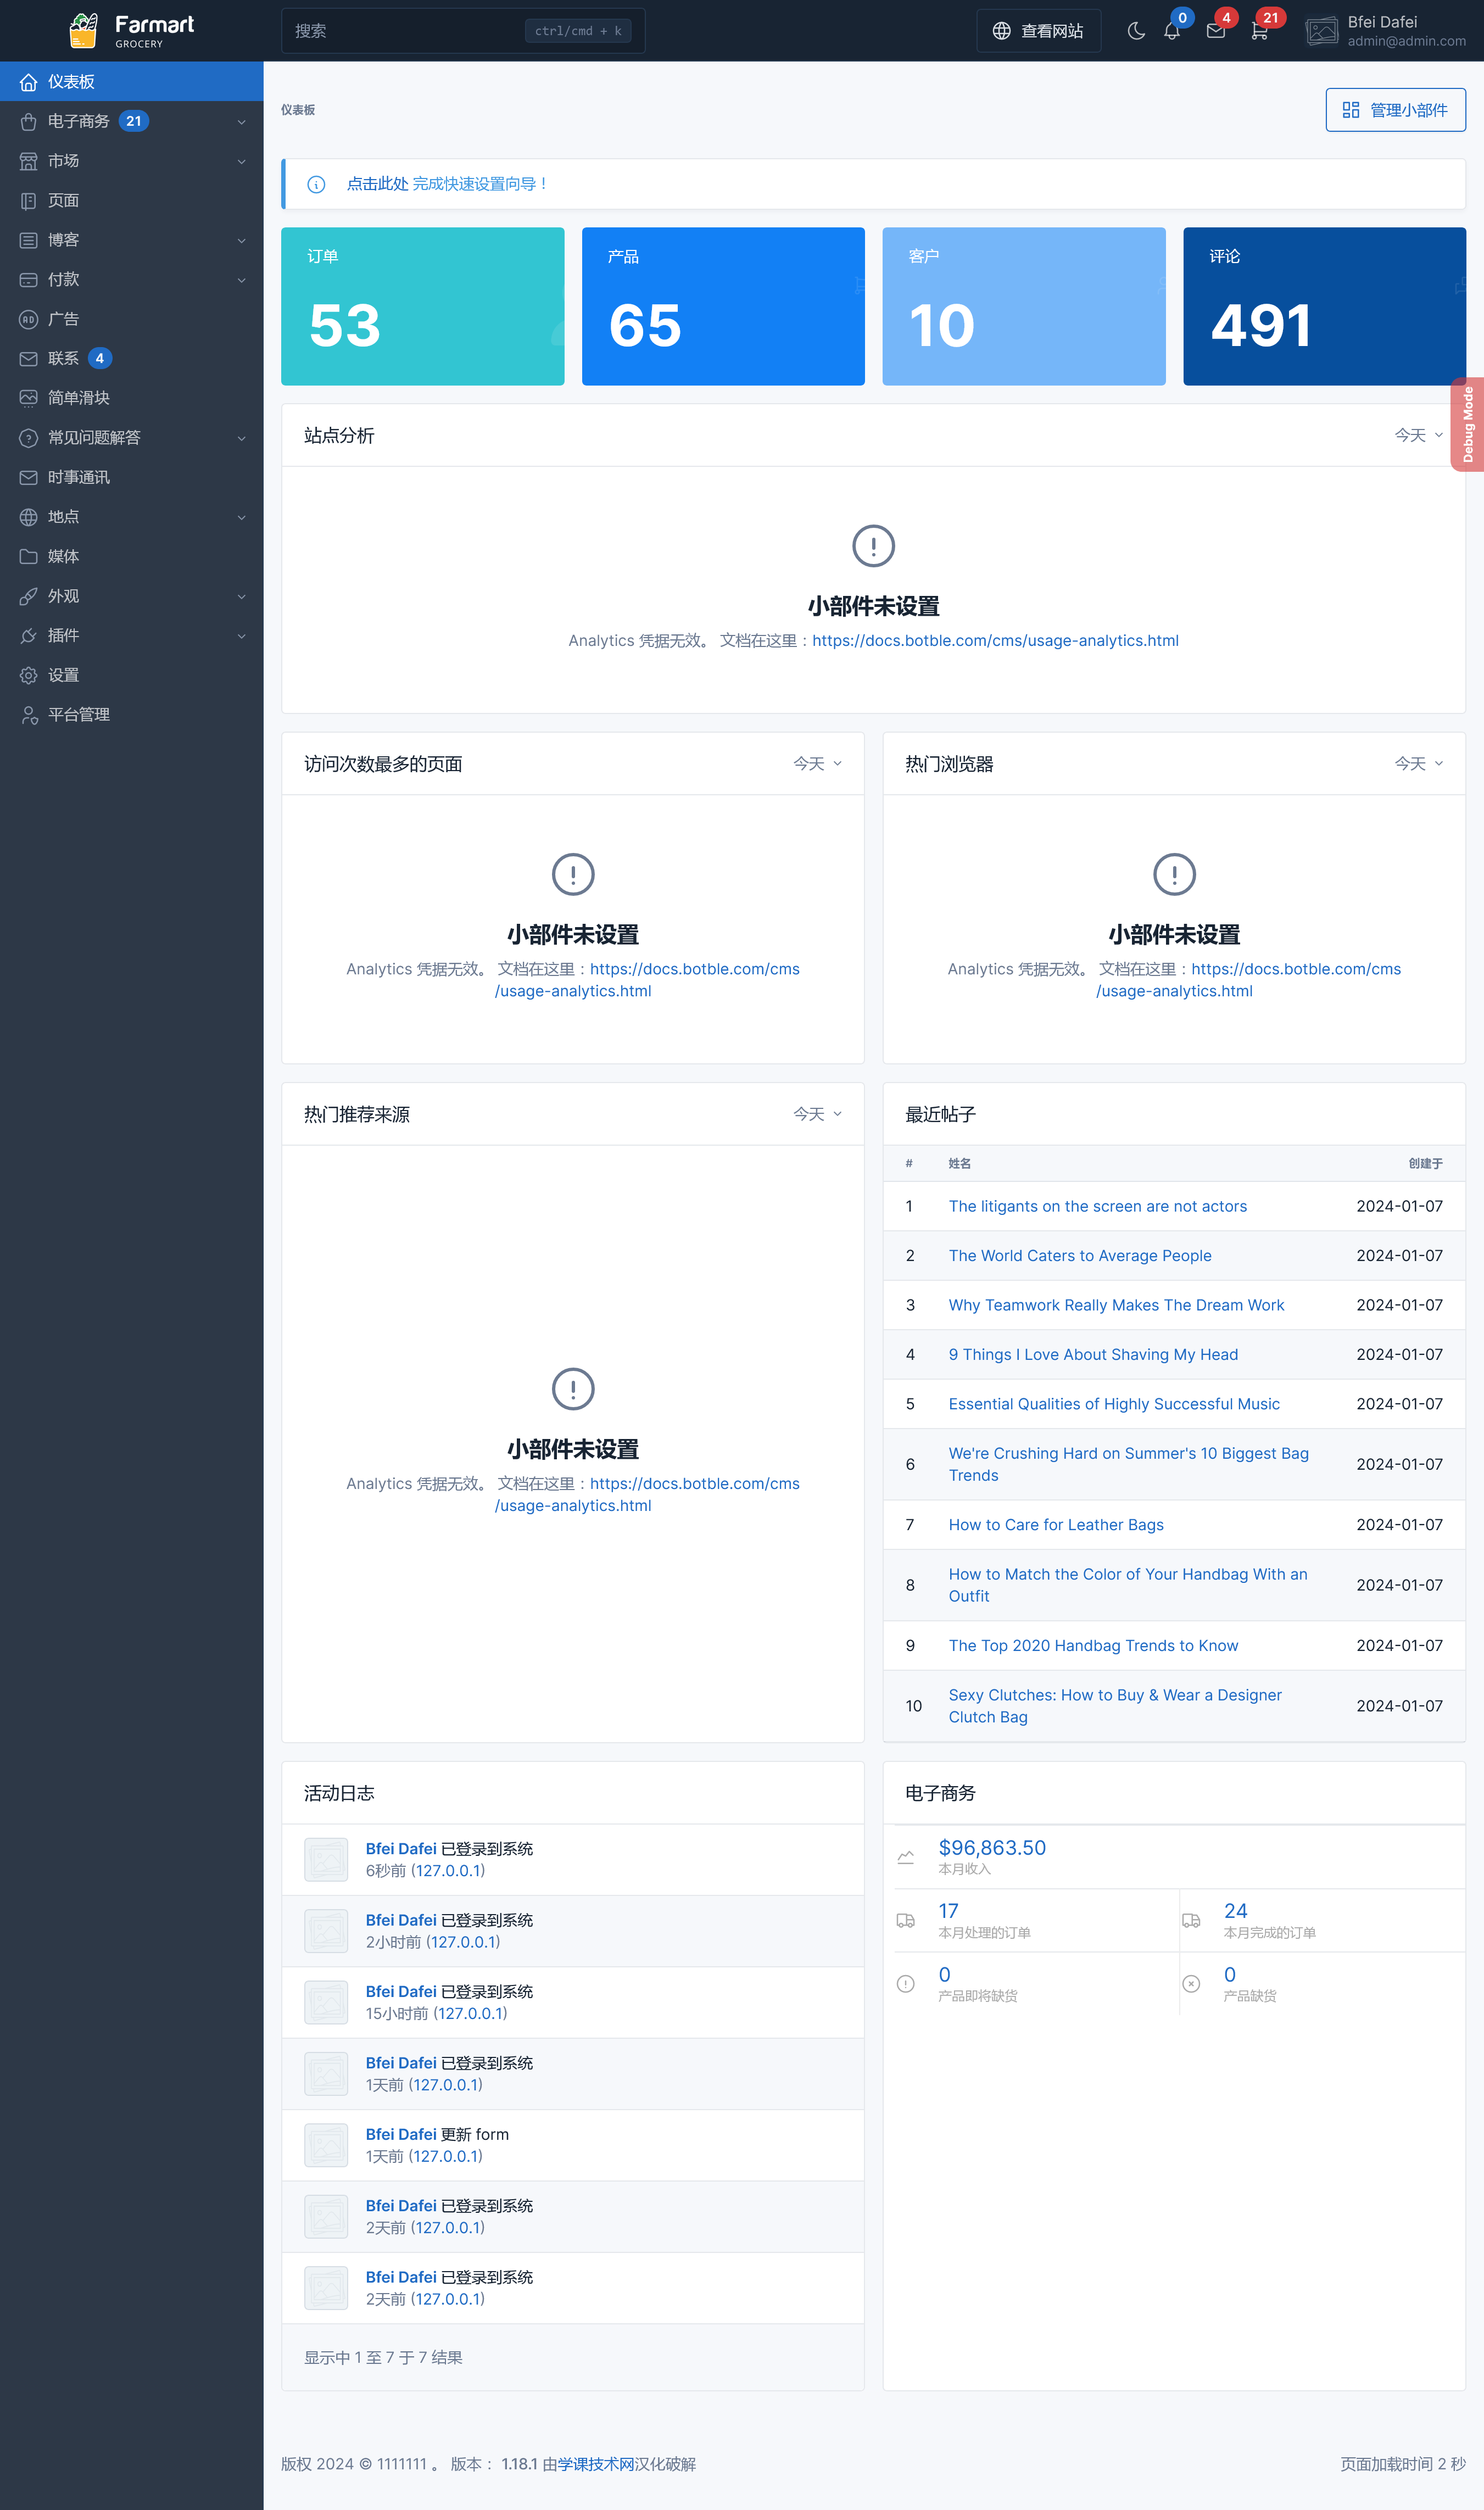1484x2510 pixels.
Task: Open 广告 ads sidebar item
Action: click(63, 319)
